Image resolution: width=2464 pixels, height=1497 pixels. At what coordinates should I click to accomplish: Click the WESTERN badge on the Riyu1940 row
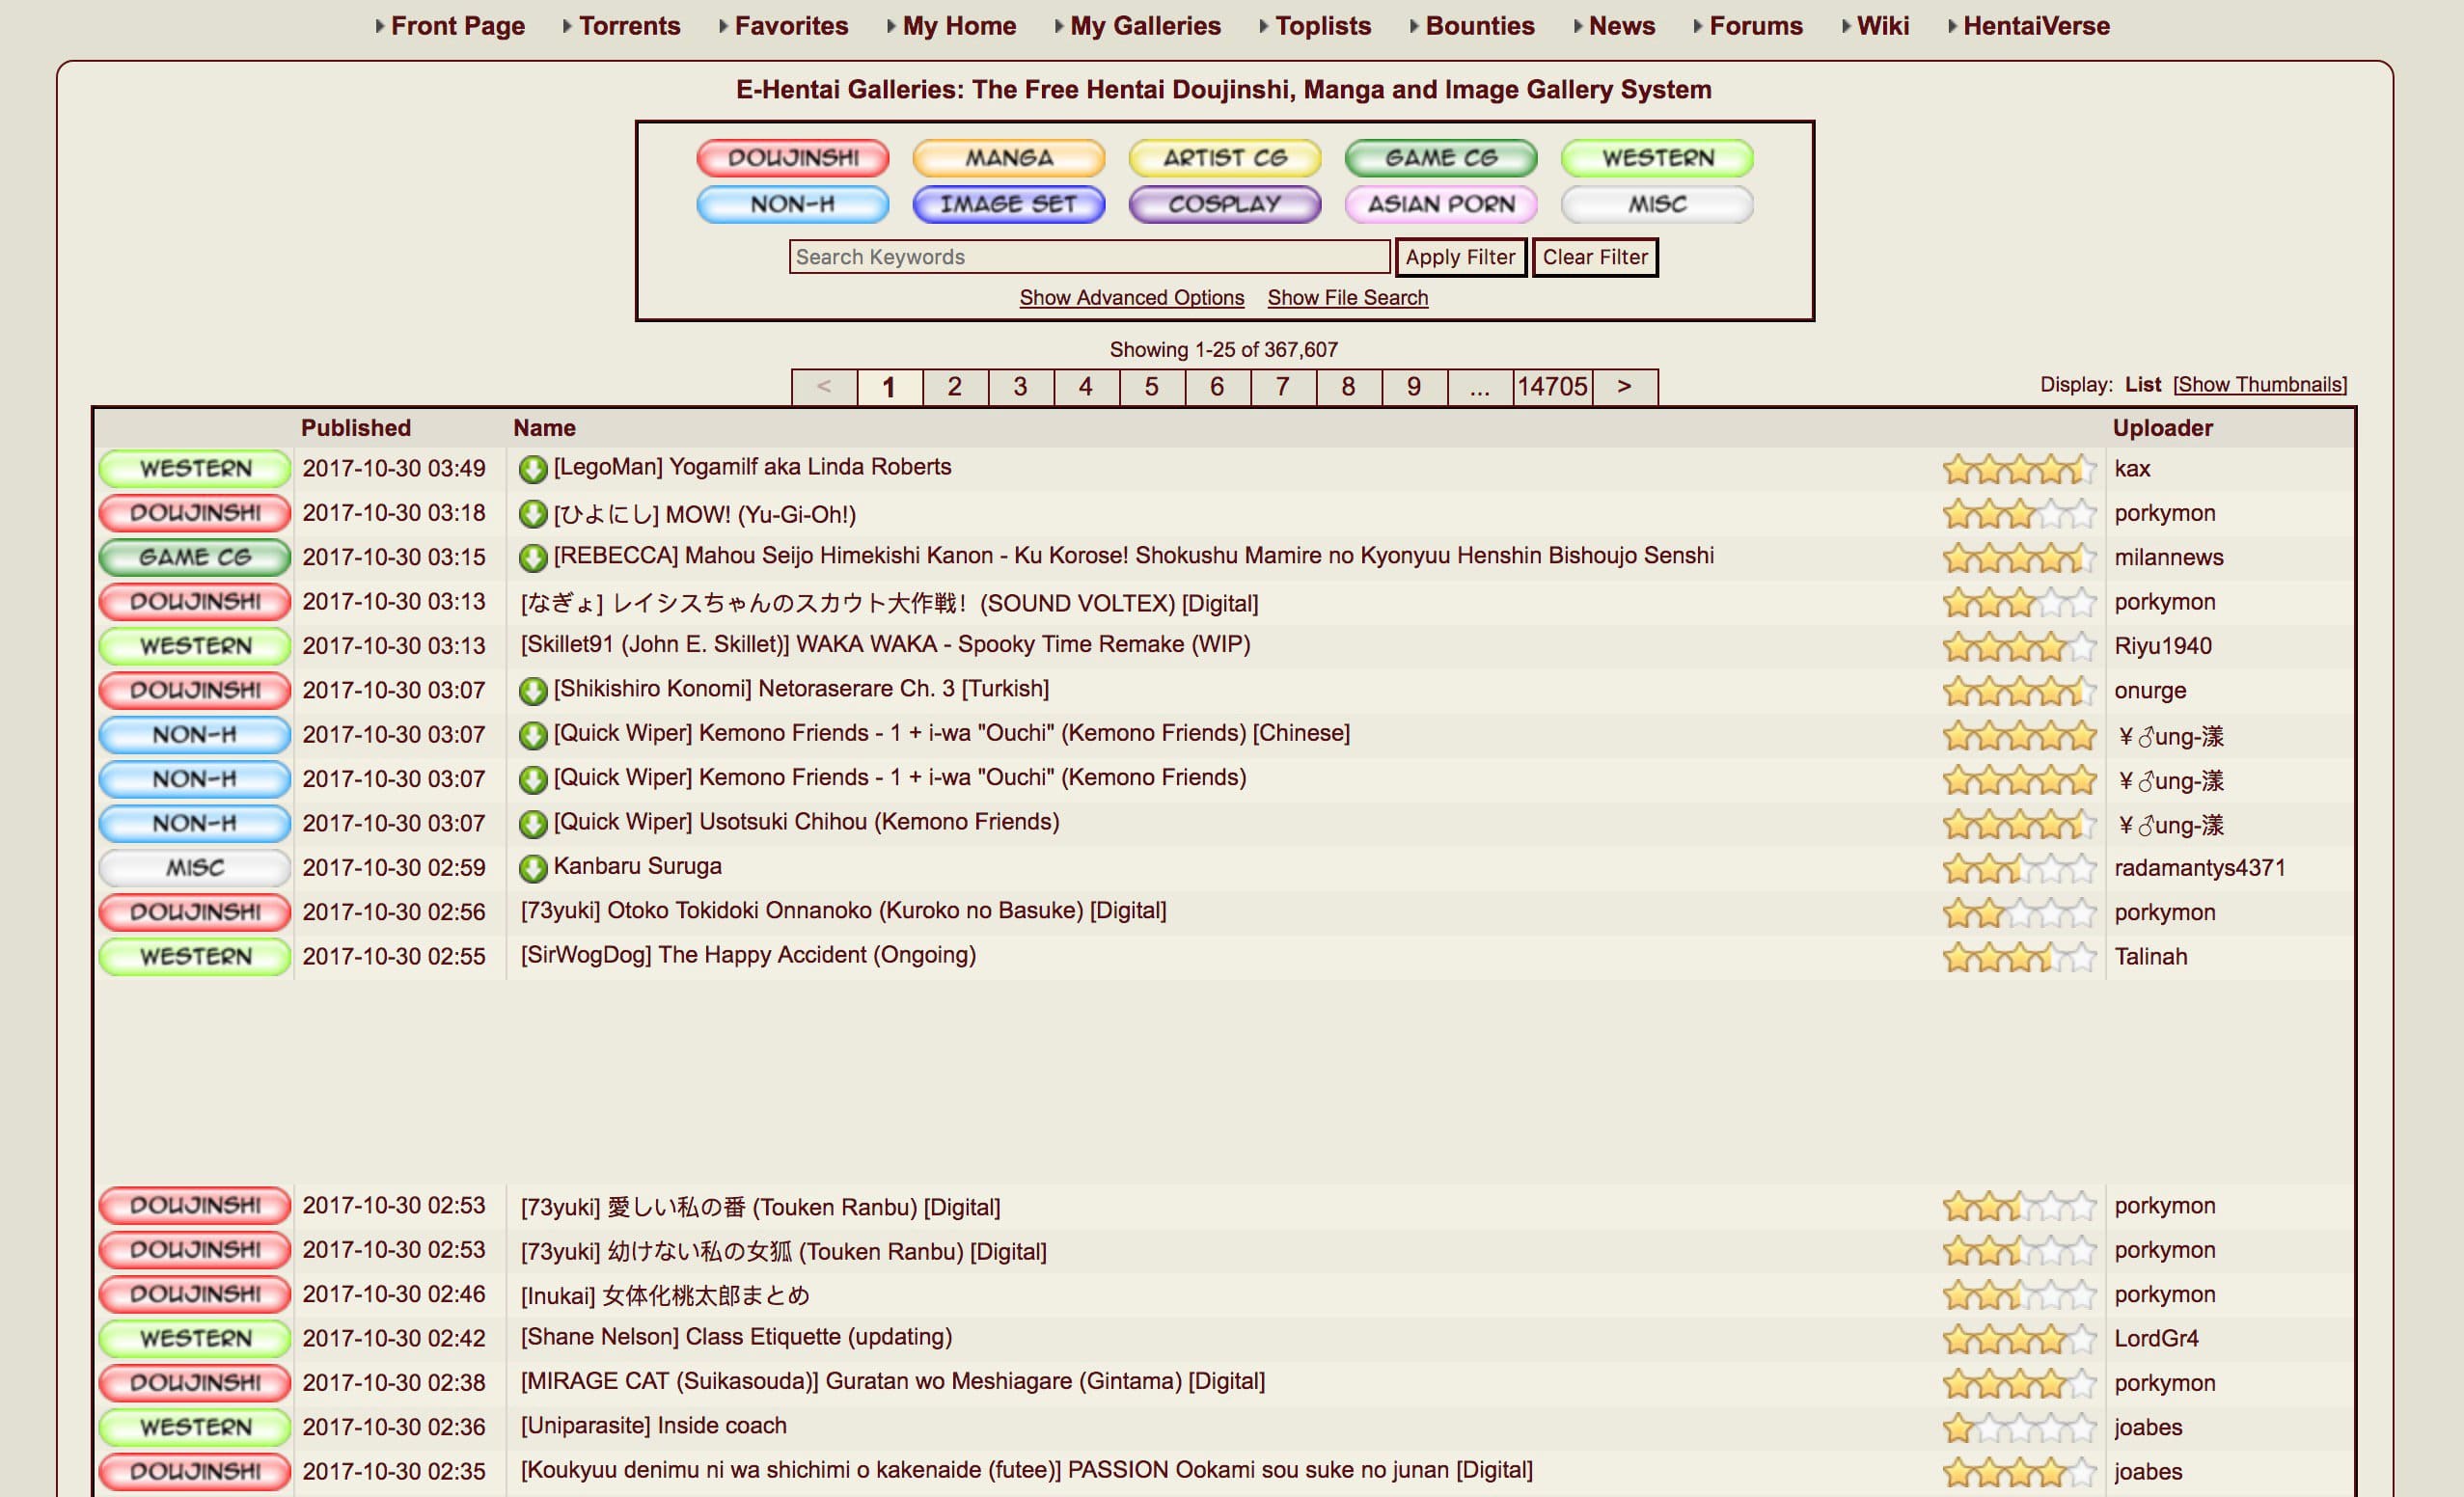[x=195, y=646]
